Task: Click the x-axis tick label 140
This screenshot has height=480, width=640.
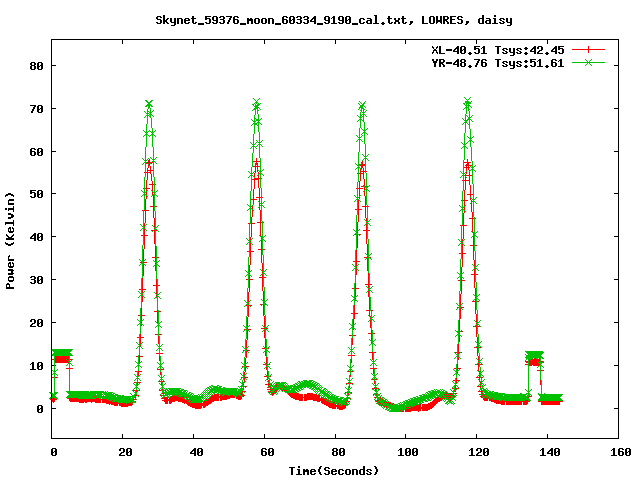Action: tap(550, 452)
